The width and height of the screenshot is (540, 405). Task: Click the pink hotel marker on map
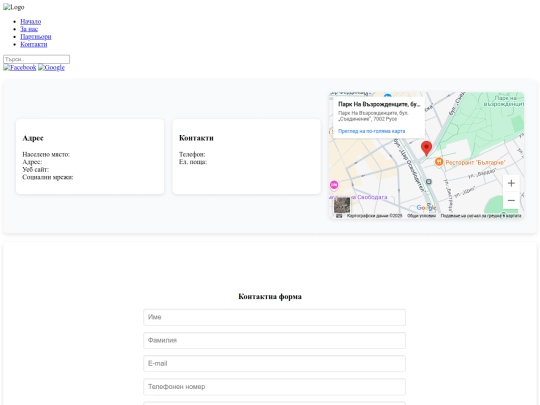coord(334,185)
